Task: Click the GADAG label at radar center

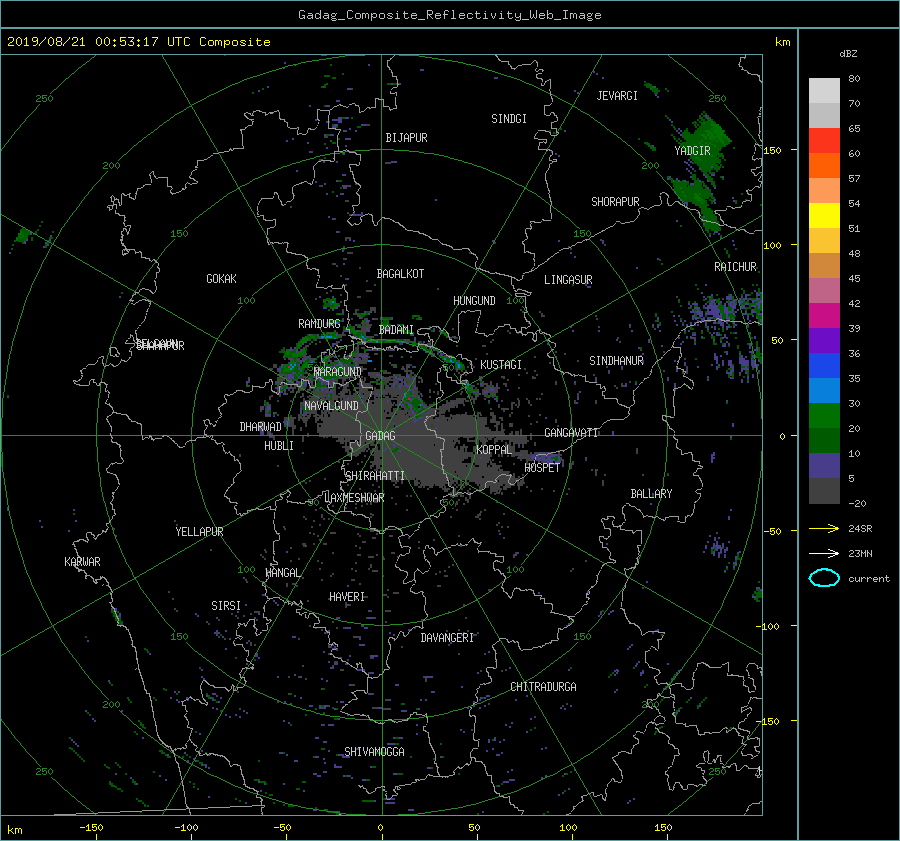Action: 380,436
